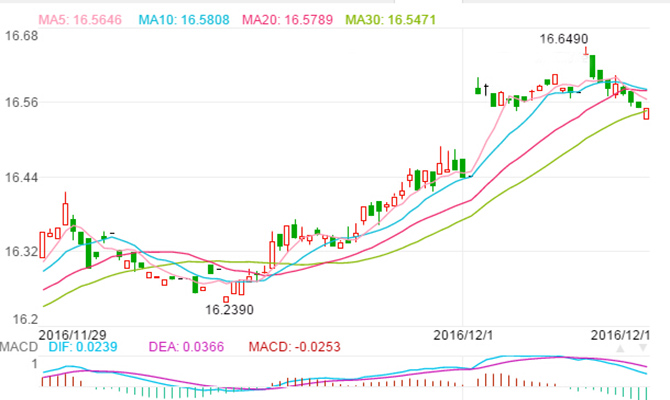670x400 pixels.
Task: Click the DIF: 0.0239 value
Action: click(83, 347)
